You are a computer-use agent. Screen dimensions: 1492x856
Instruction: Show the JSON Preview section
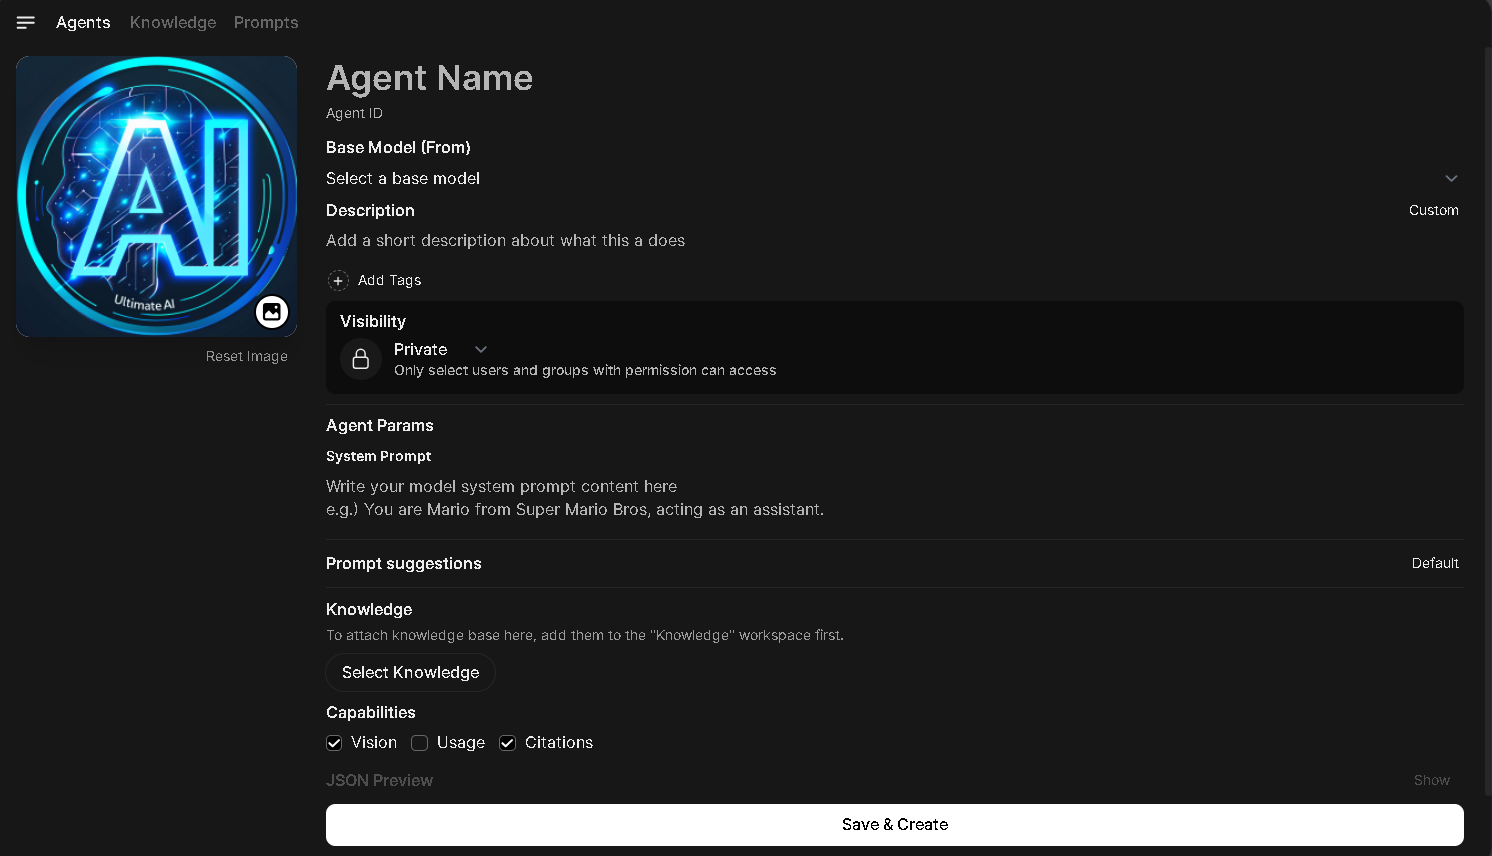pos(1431,780)
